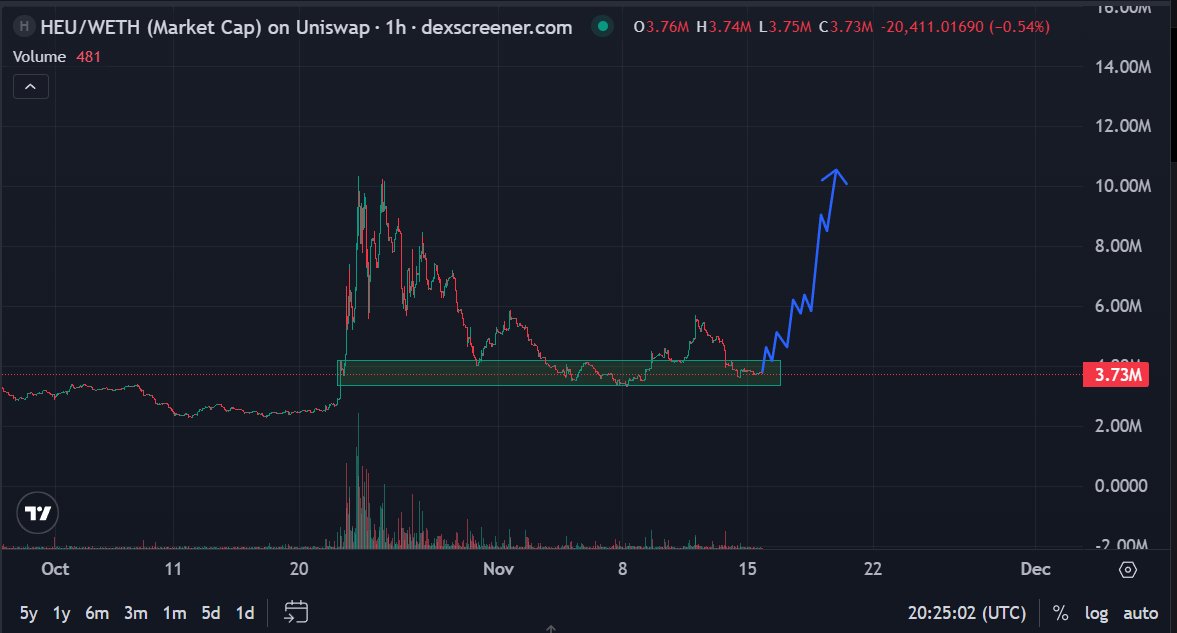This screenshot has height=633, width=1177.
Task: Open the go-to-date calendar icon
Action: tap(295, 612)
